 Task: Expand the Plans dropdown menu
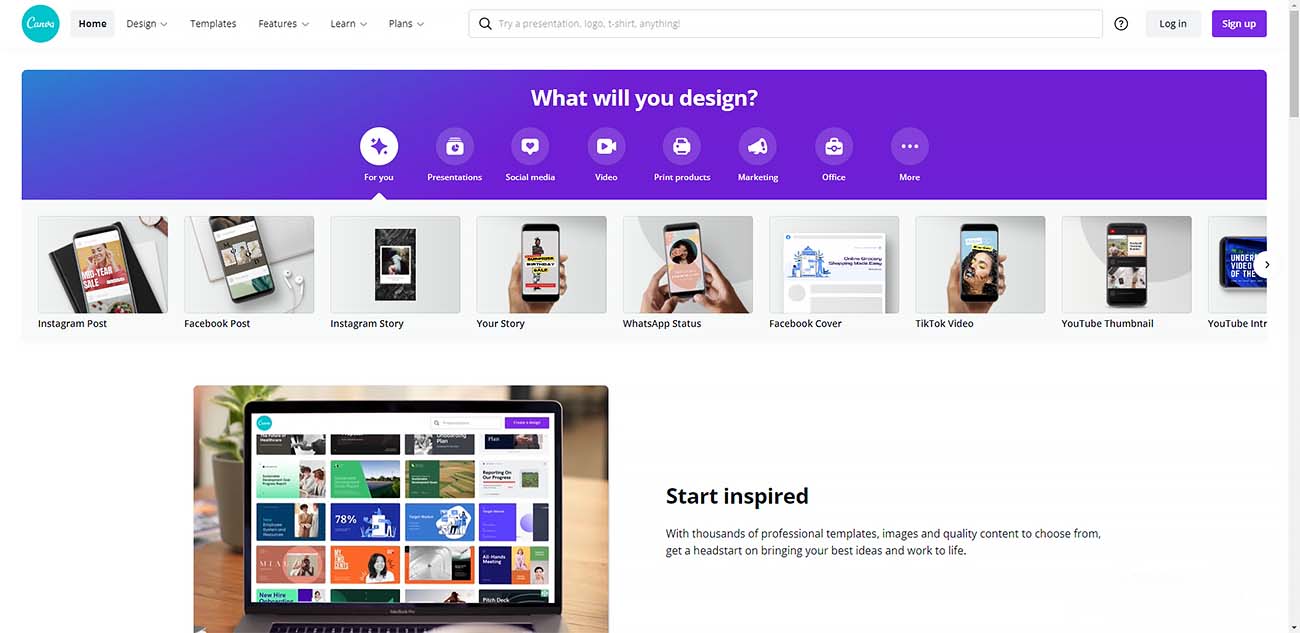(407, 24)
